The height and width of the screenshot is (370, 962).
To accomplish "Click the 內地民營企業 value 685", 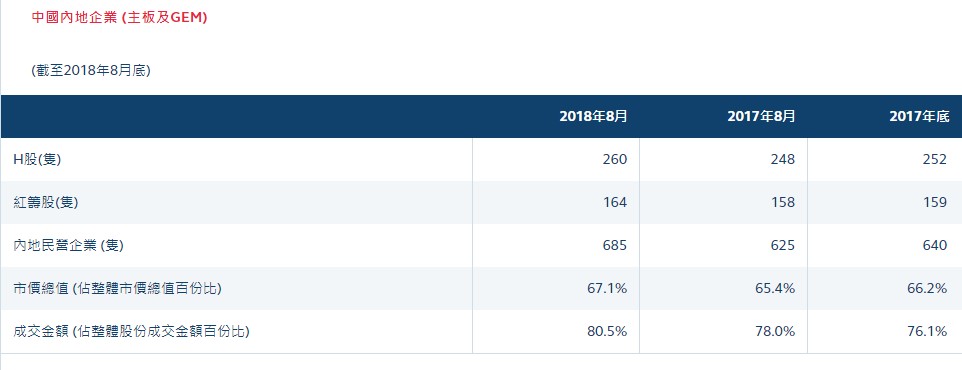I will (615, 245).
